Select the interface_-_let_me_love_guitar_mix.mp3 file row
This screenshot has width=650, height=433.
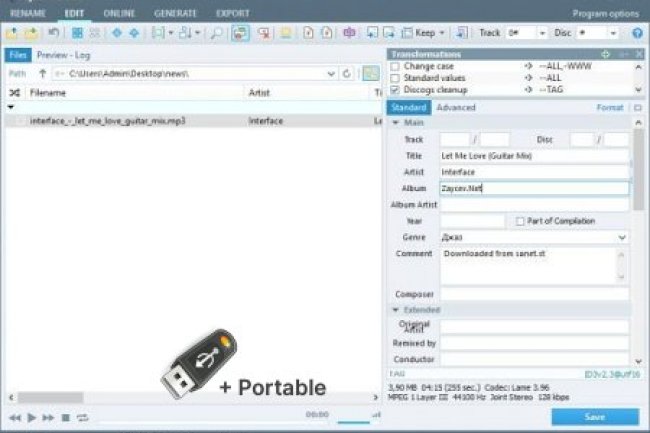click(193, 121)
